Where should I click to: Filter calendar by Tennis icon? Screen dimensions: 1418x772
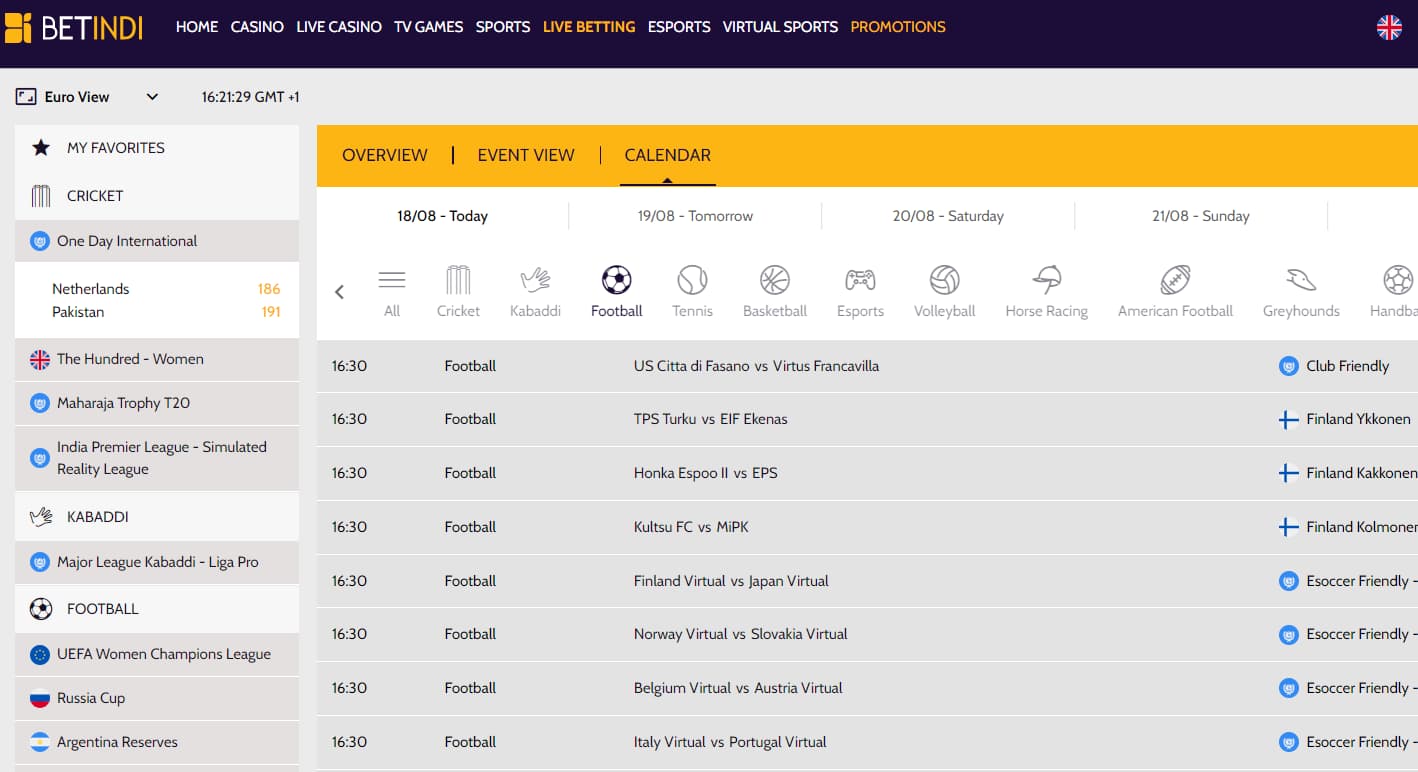point(692,280)
